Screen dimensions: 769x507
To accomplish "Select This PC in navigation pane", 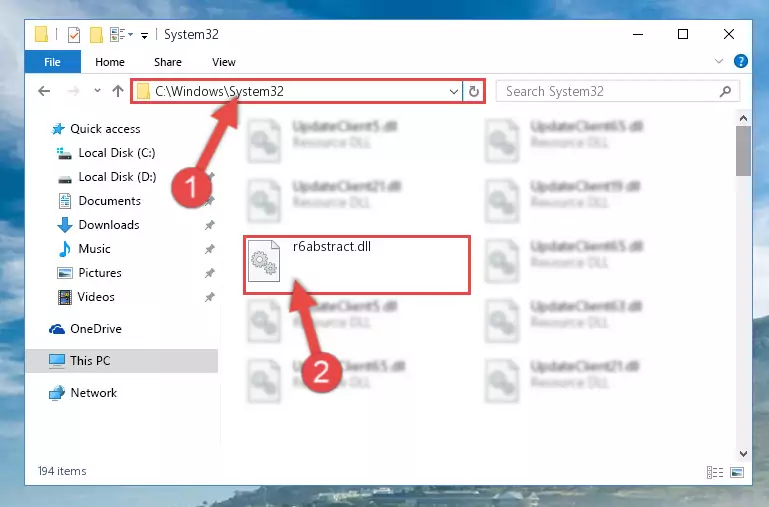I will pyautogui.click(x=122, y=361).
